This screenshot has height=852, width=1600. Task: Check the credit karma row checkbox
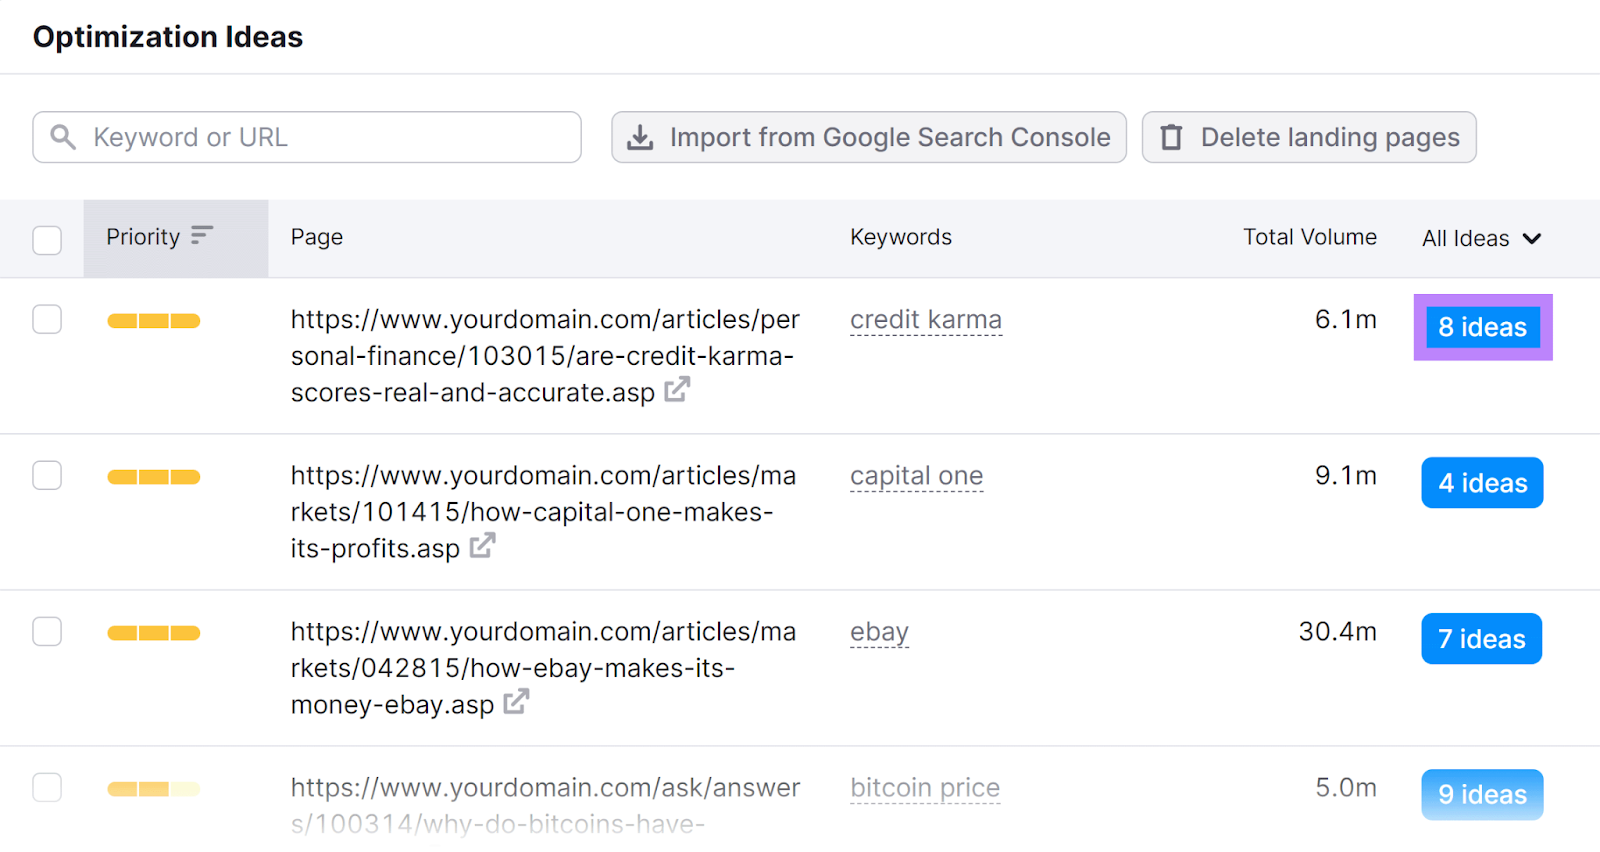click(x=47, y=320)
